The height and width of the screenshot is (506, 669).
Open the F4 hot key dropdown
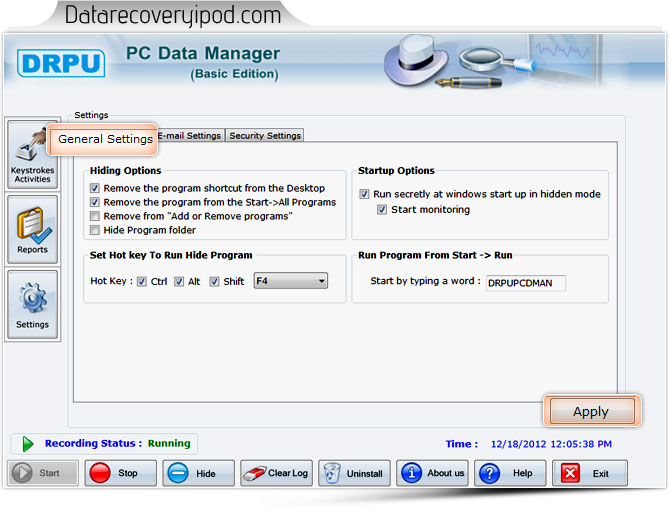(291, 281)
